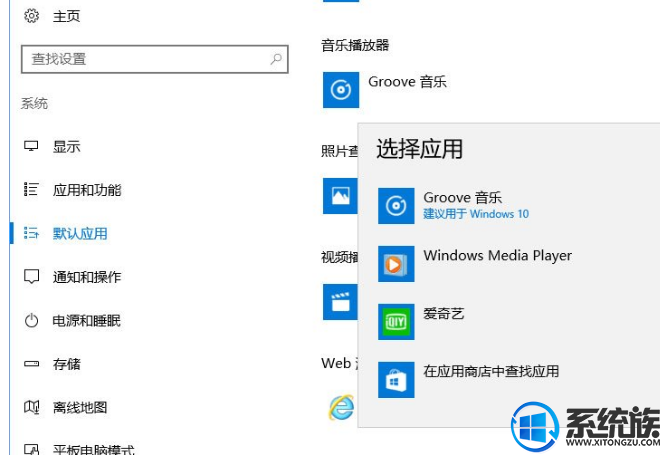Click the 电源和睡眠 power icon
This screenshot has height=455, width=660.
tap(31, 320)
